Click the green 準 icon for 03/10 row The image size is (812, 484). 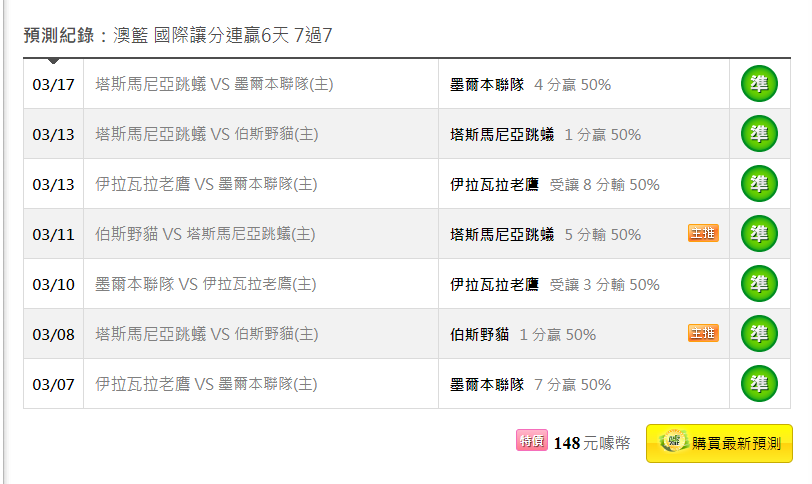point(759,284)
